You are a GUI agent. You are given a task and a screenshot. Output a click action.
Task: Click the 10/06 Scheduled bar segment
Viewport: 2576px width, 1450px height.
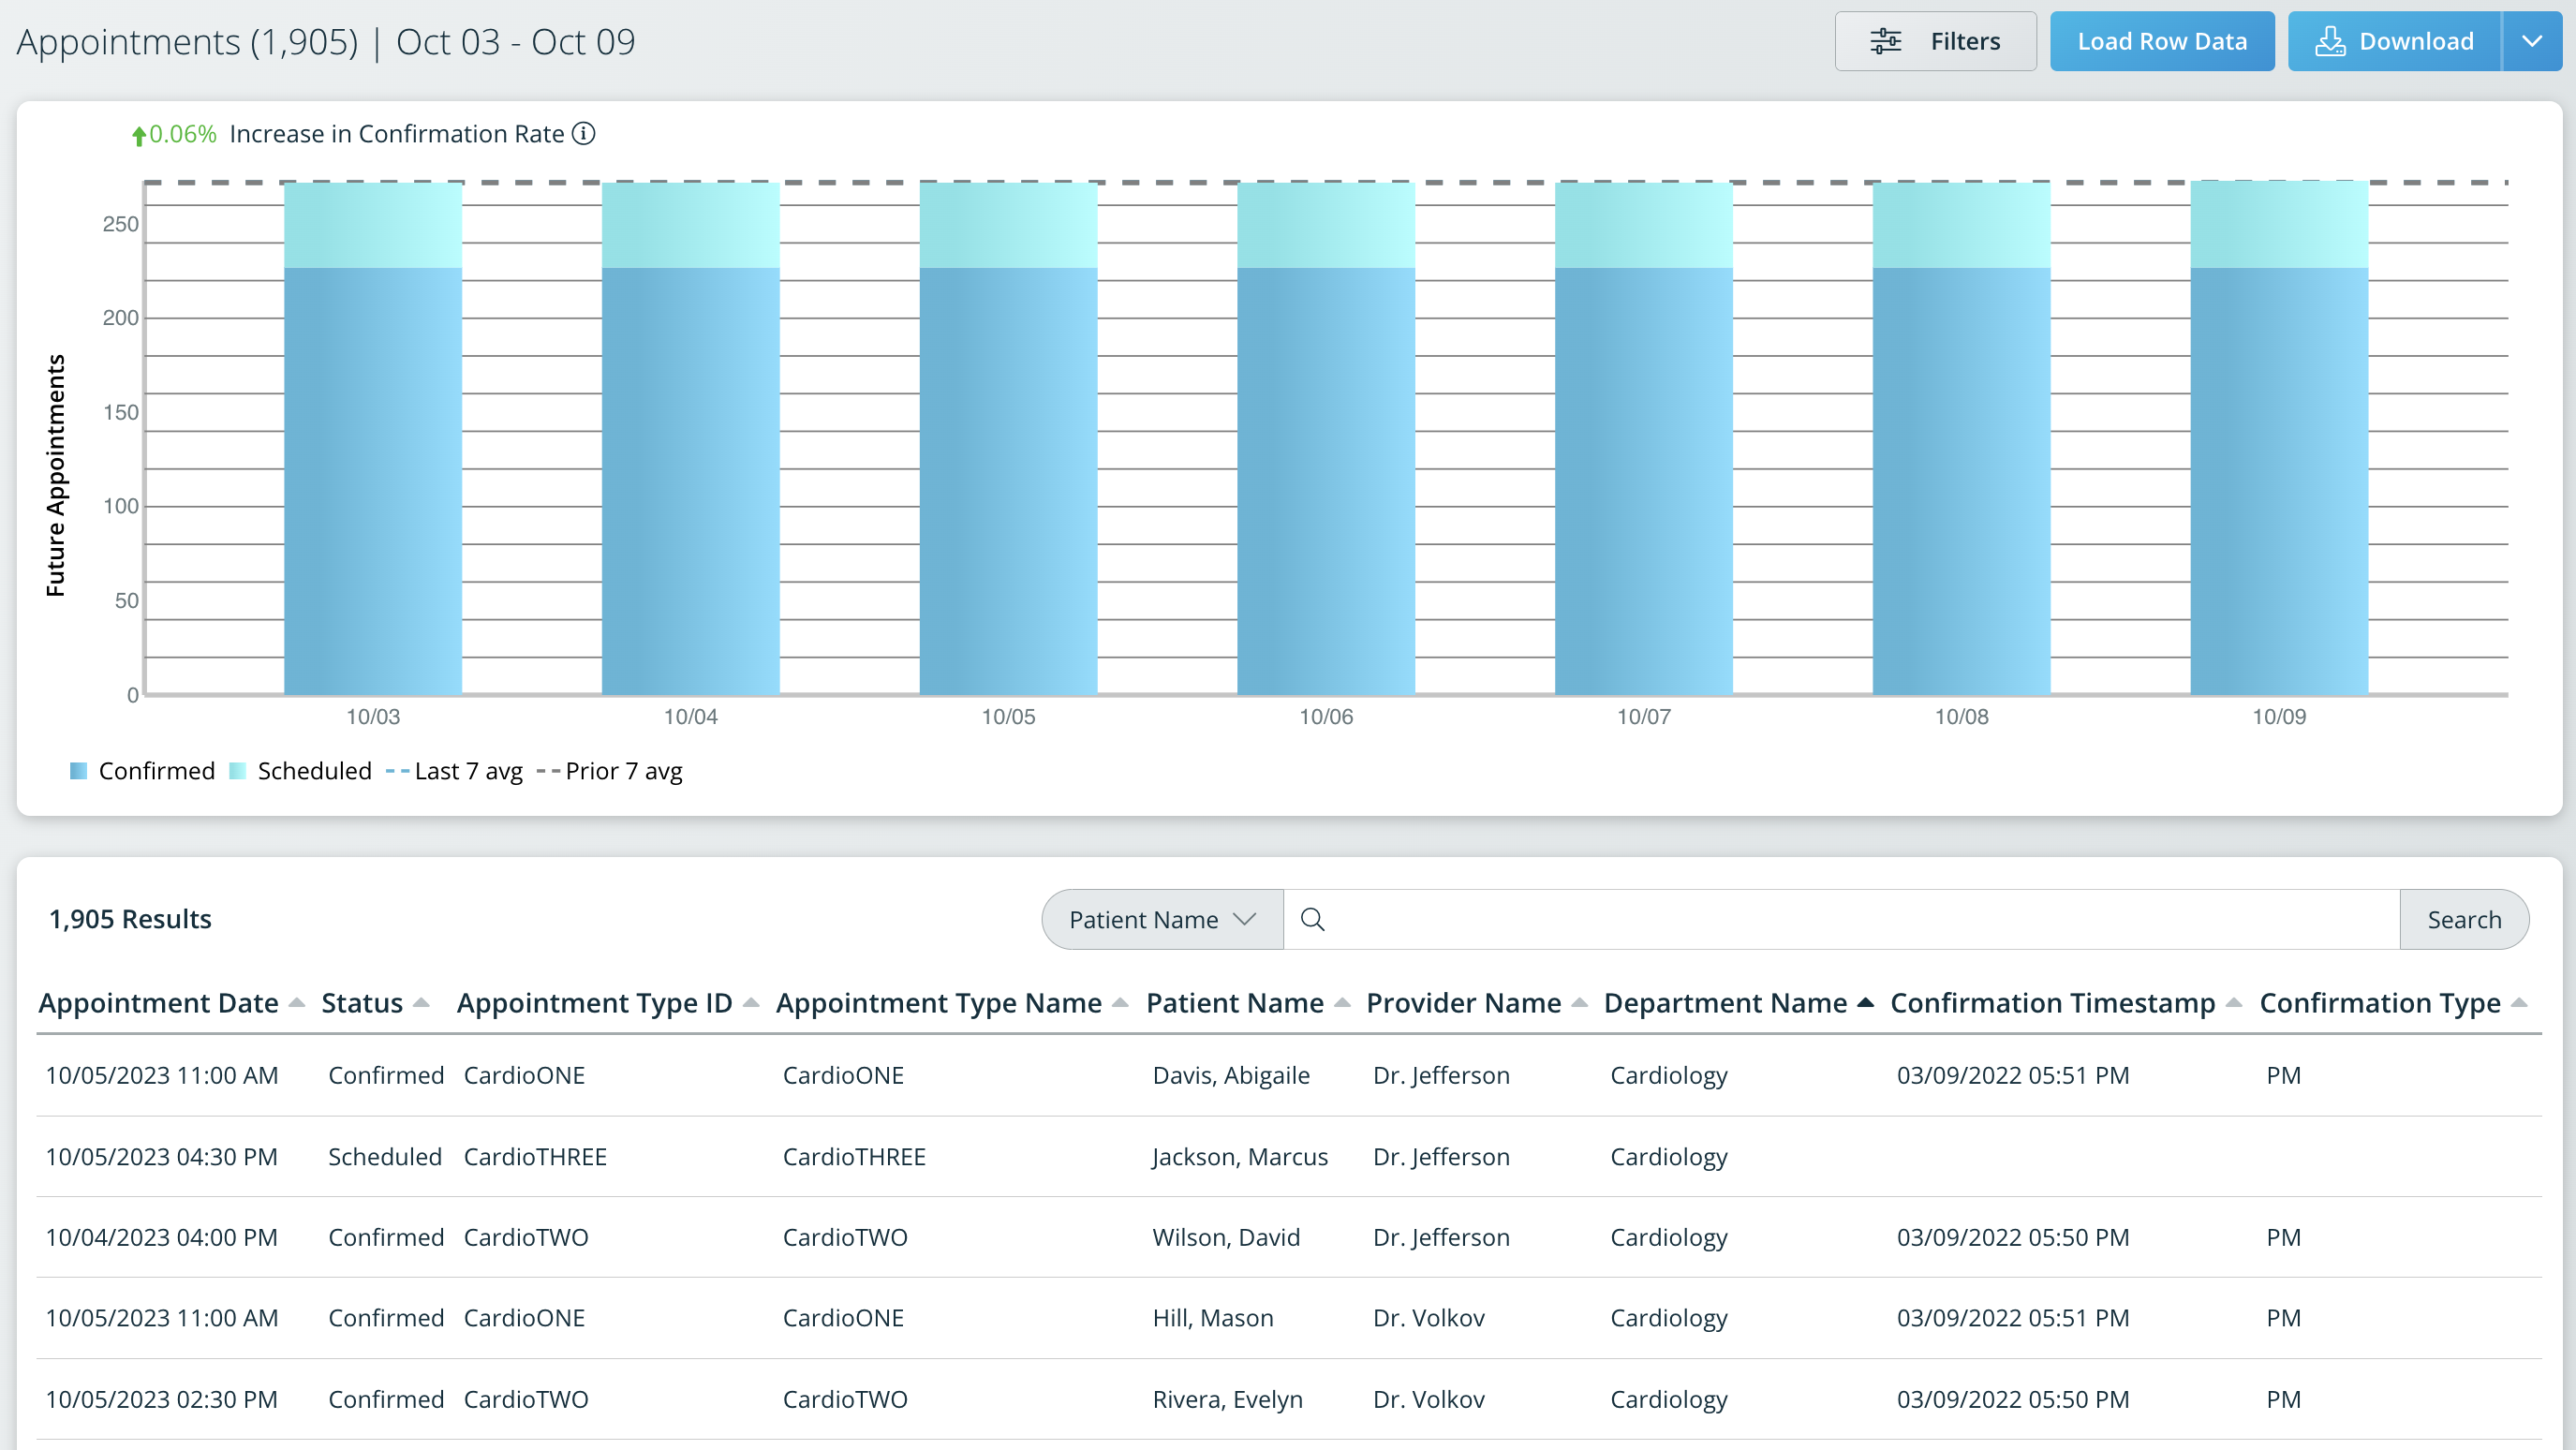[x=1326, y=225]
